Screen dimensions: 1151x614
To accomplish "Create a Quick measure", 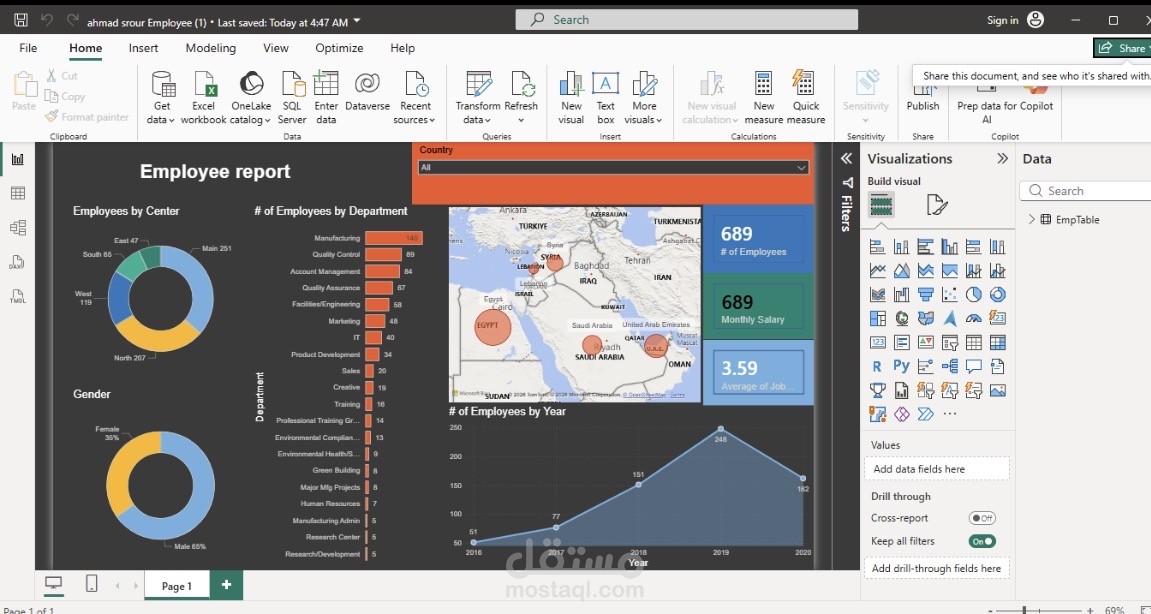I will [x=806, y=98].
